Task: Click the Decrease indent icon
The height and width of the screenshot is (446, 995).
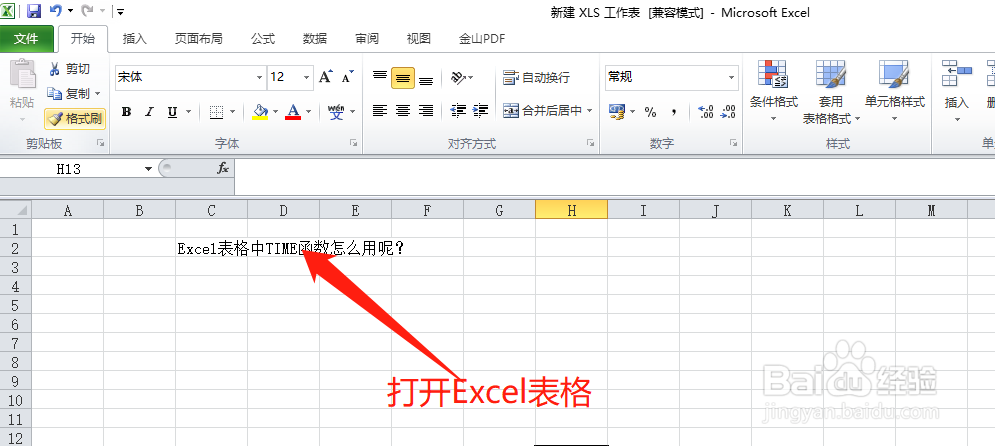Action: [458, 111]
